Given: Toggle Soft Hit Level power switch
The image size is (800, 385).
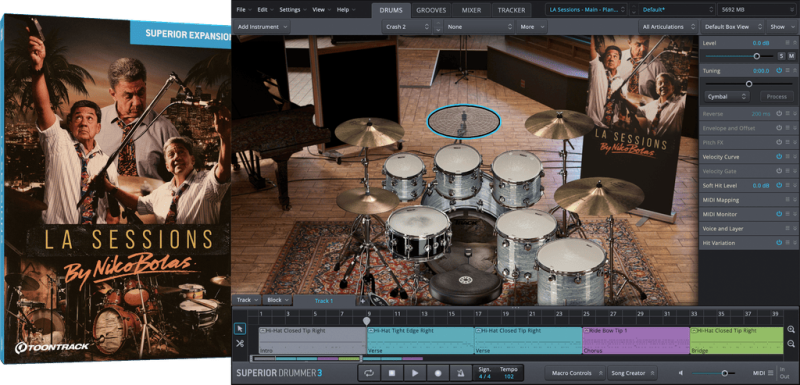Looking at the screenshot, I should coord(779,186).
